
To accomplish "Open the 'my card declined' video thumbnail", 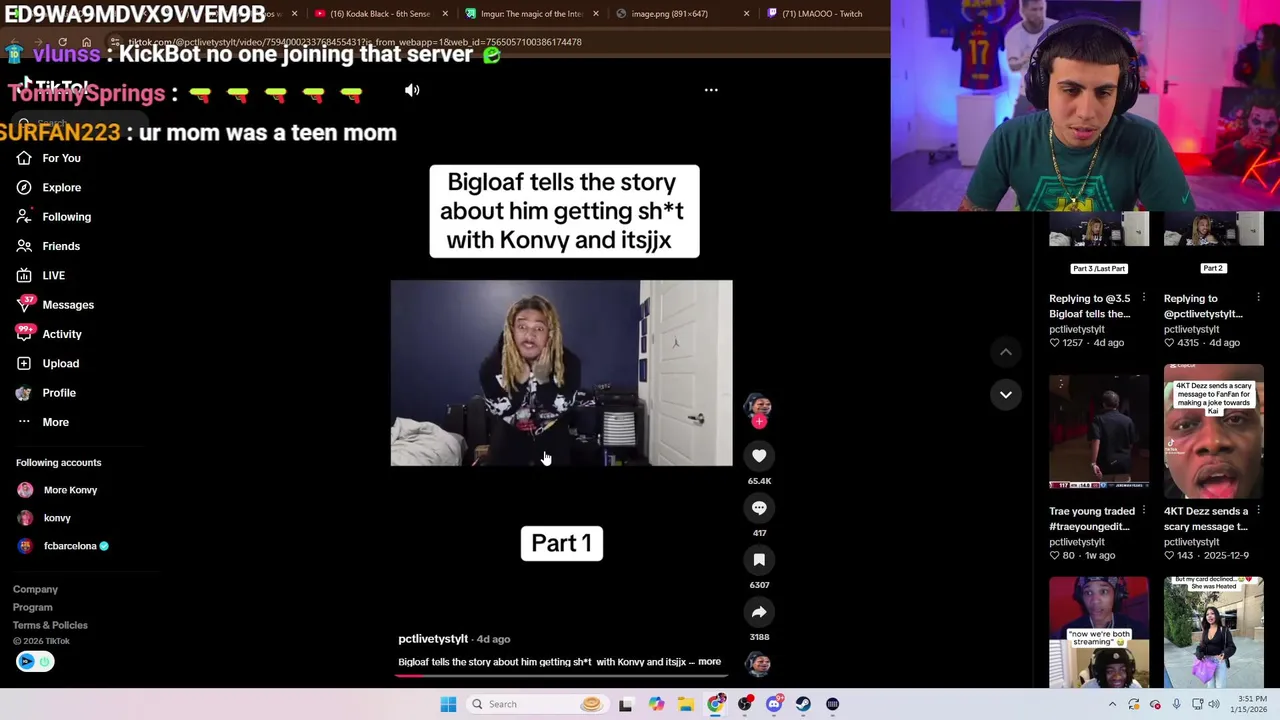I will click(1213, 632).
